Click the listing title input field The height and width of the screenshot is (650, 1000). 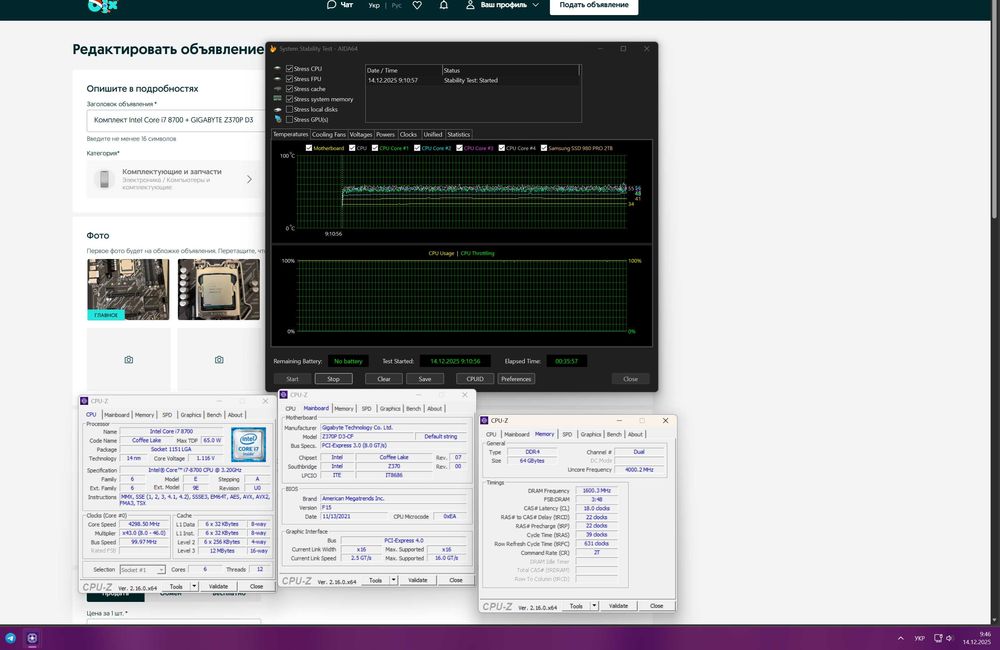tap(175, 120)
